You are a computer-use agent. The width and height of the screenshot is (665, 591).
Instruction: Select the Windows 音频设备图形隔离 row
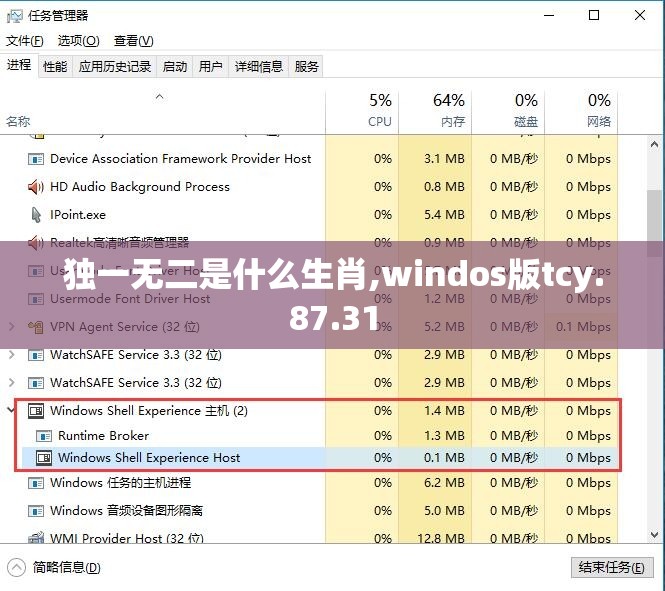309,511
